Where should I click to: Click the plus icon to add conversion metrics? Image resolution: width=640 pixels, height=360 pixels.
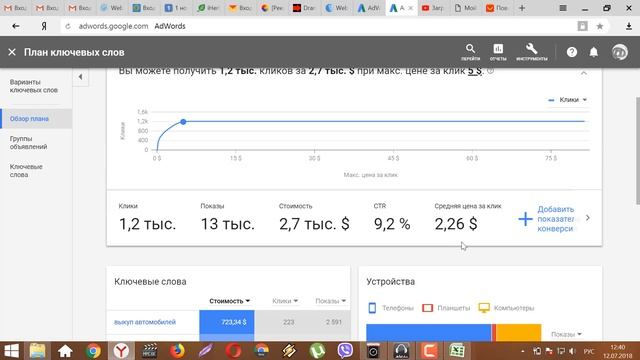point(525,219)
